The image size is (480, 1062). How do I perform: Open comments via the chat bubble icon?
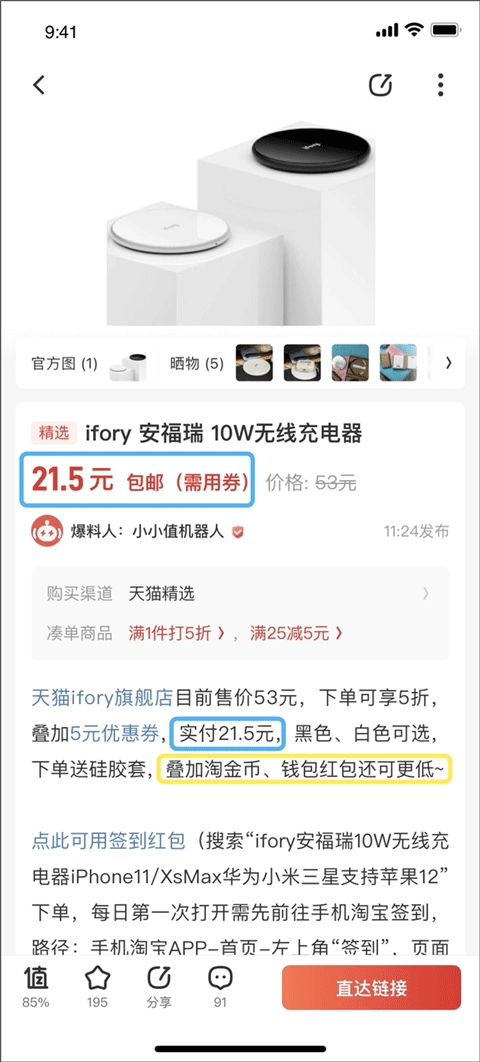[221, 979]
